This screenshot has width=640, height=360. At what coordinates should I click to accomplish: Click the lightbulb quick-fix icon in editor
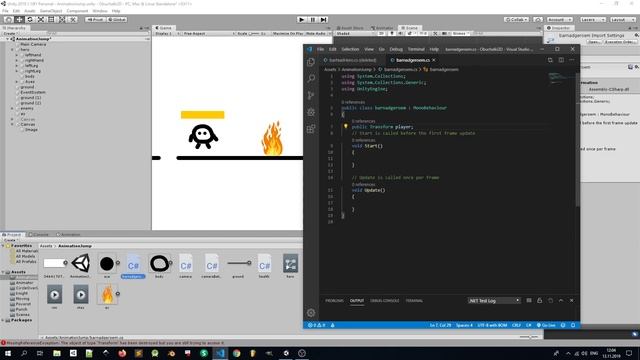point(345,127)
